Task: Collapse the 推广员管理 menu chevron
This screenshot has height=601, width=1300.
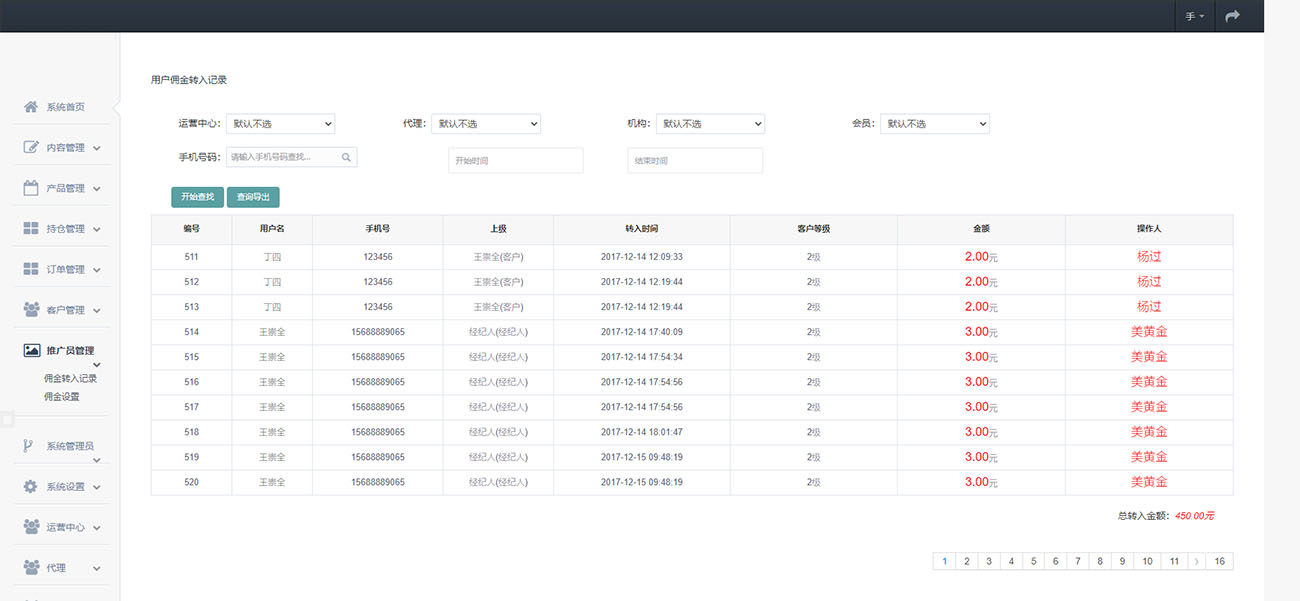Action: (x=97, y=365)
